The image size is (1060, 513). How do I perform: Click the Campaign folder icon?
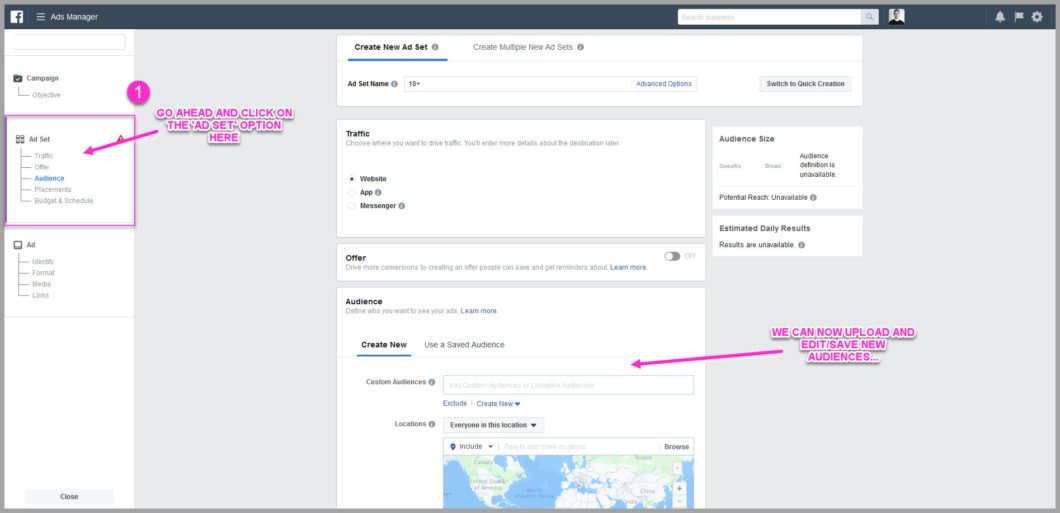coord(18,78)
